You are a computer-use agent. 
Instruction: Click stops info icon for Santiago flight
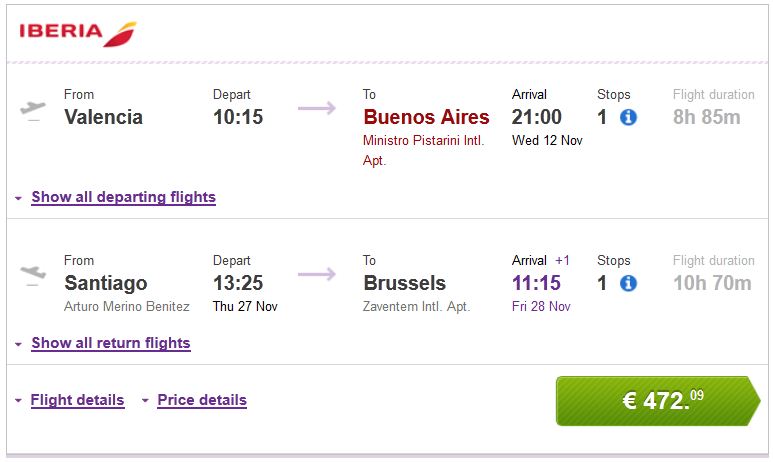(628, 284)
